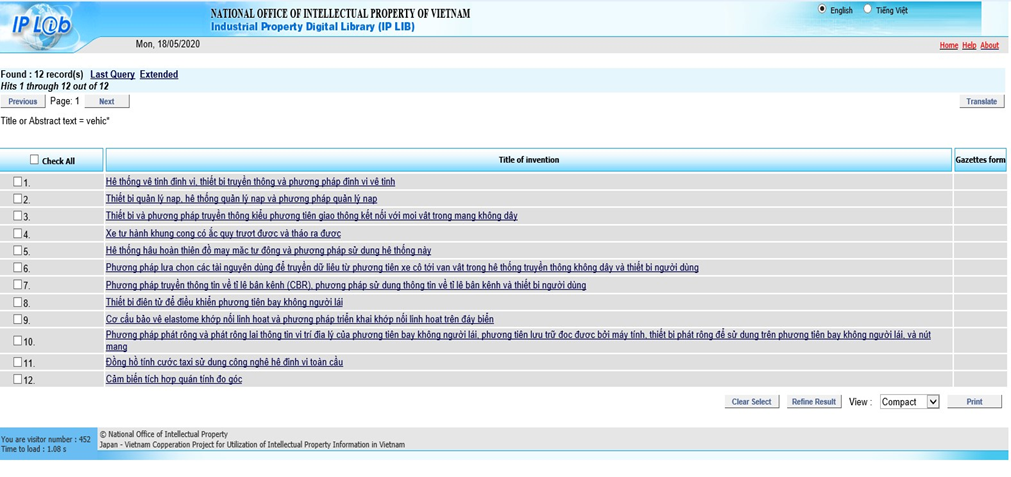Tick the Check All checkbox
1011x477 pixels.
click(34, 159)
